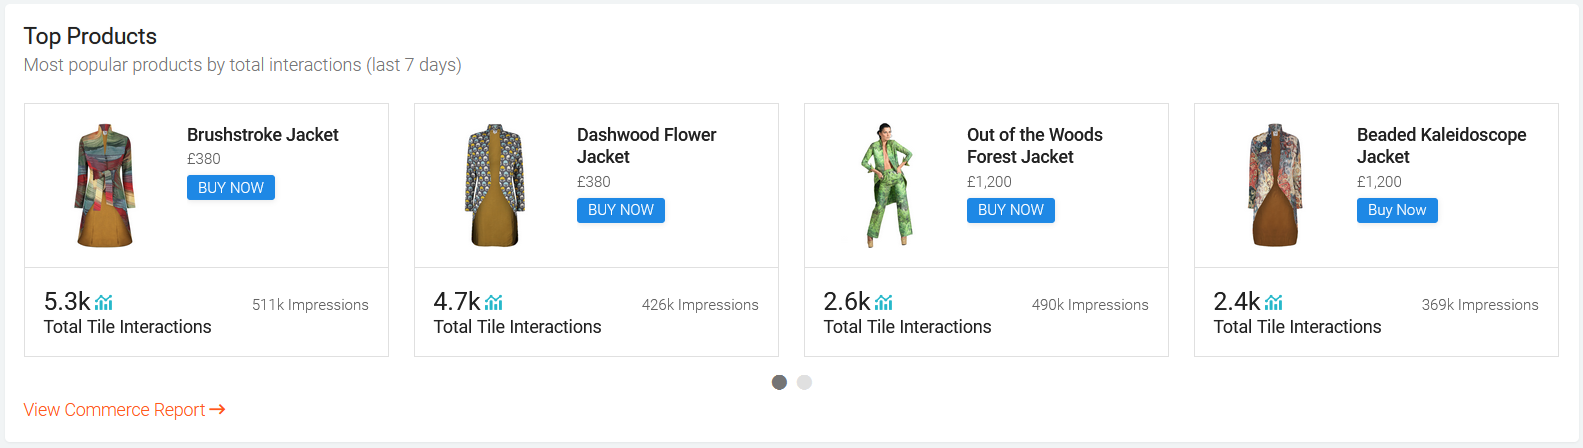Click chart icon beside 5.3k interactions

tap(104, 302)
